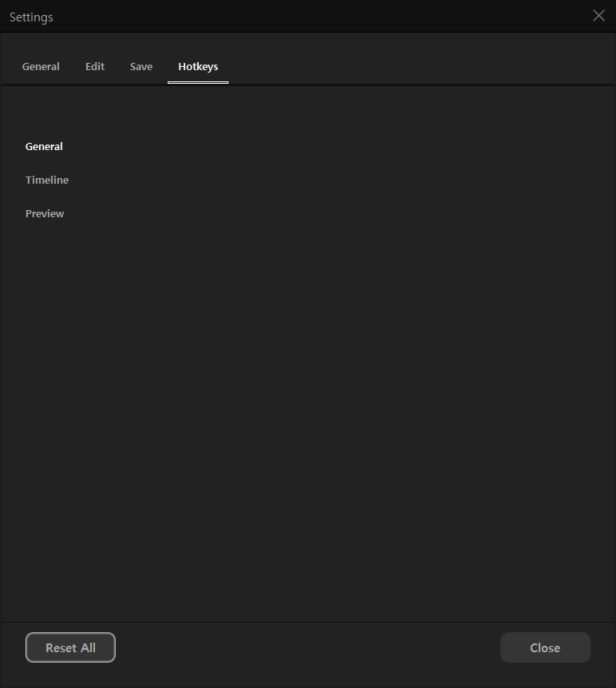Click the Reset All button
Screen dimensions: 616x688
[70, 648]
